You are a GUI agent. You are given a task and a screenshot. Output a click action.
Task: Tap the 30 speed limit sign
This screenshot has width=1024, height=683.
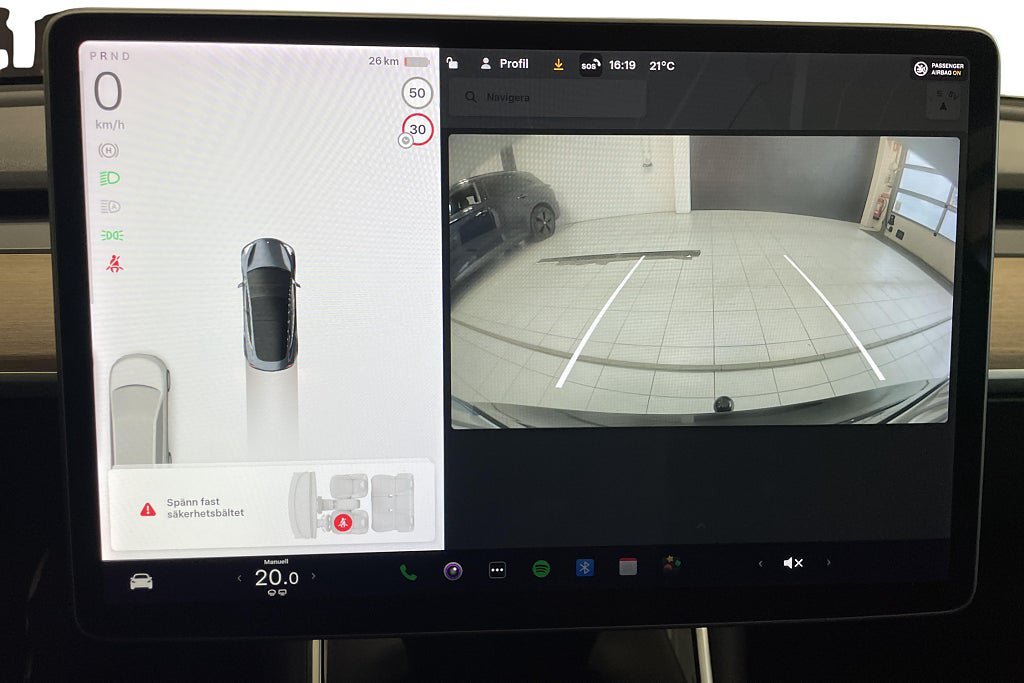pyautogui.click(x=417, y=129)
